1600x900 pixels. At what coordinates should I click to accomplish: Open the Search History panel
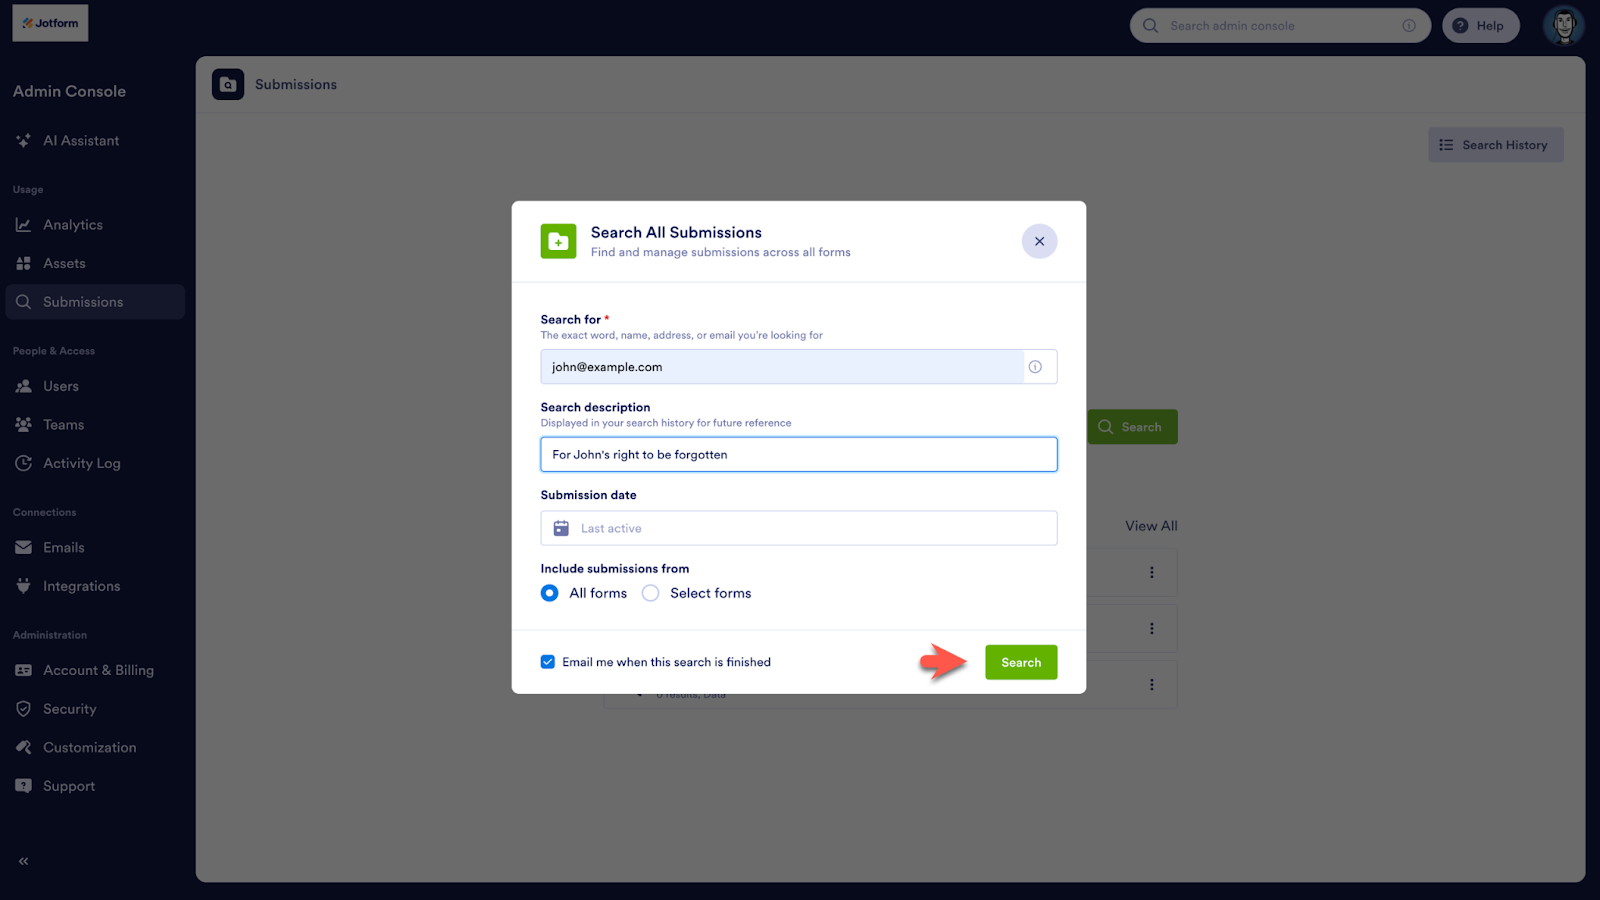1495,144
